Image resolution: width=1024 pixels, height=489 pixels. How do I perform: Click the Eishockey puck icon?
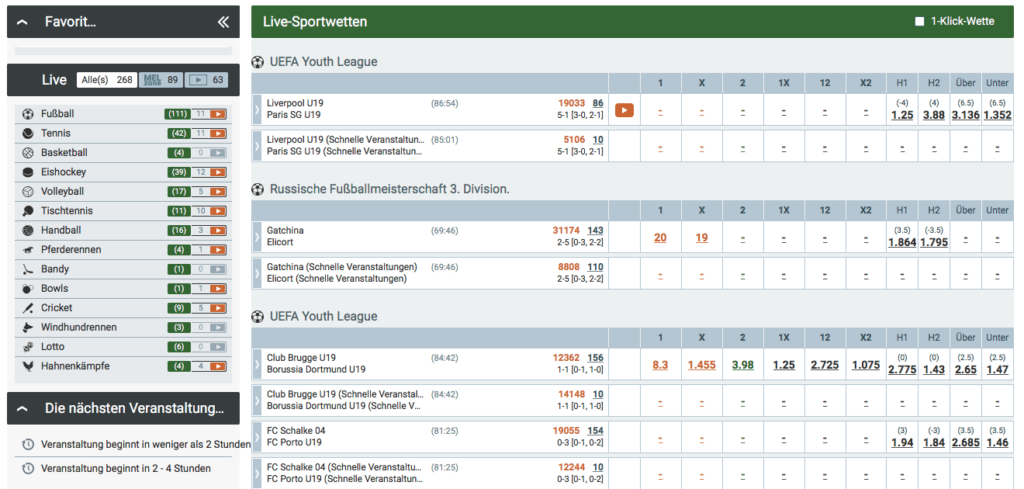27,172
